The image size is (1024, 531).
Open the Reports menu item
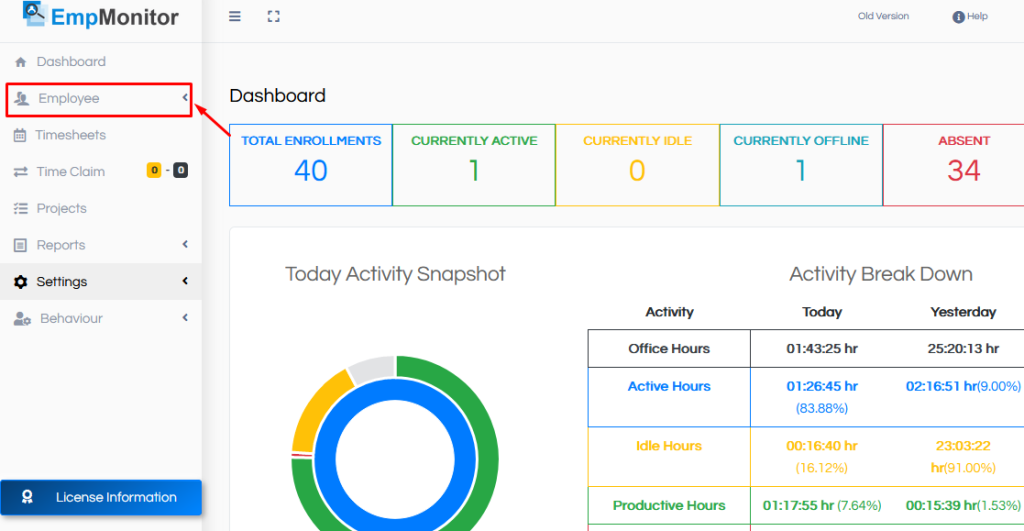pyautogui.click(x=101, y=245)
